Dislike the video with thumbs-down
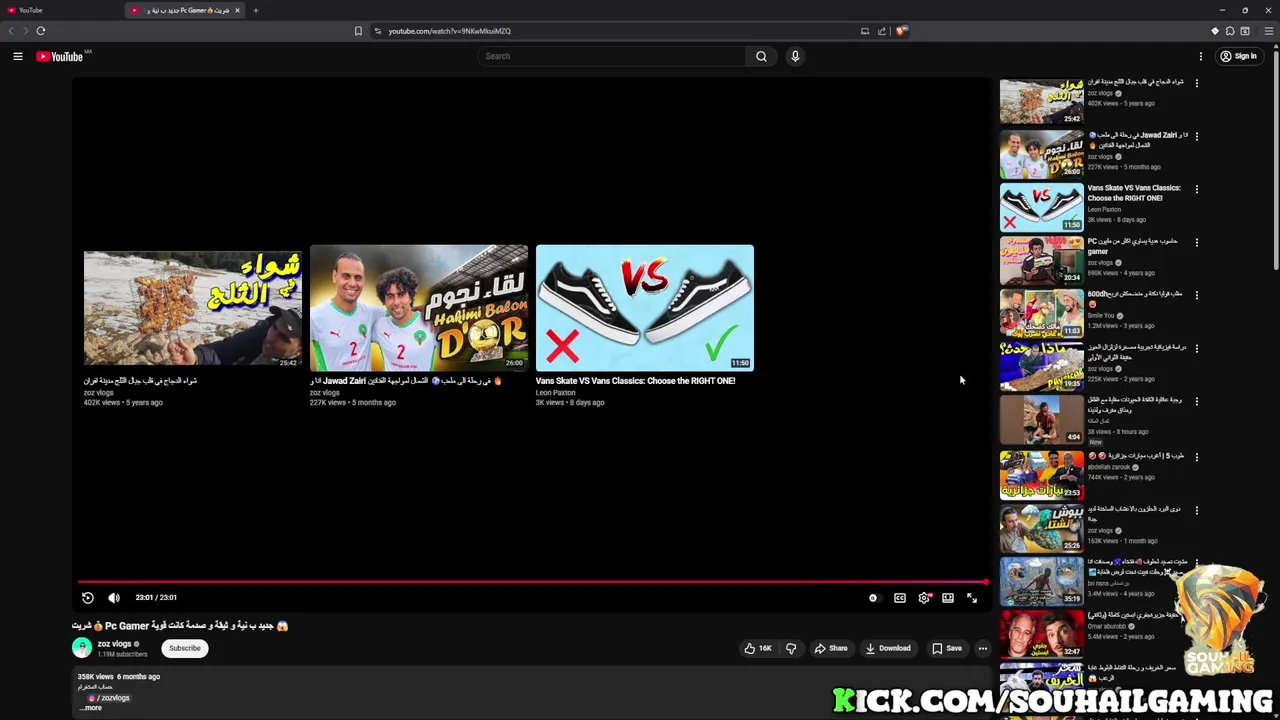The width and height of the screenshot is (1280, 720). point(791,648)
